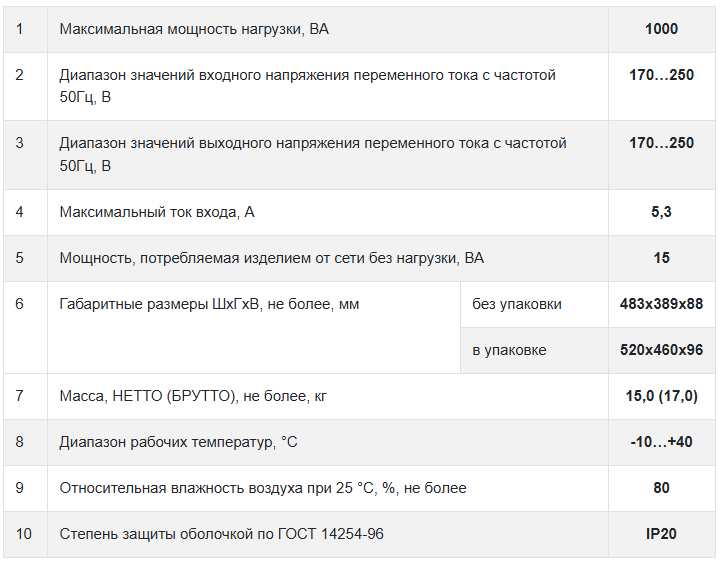Select the temperature range value -10…+40
Screen dimensions: 721x564
point(661,442)
